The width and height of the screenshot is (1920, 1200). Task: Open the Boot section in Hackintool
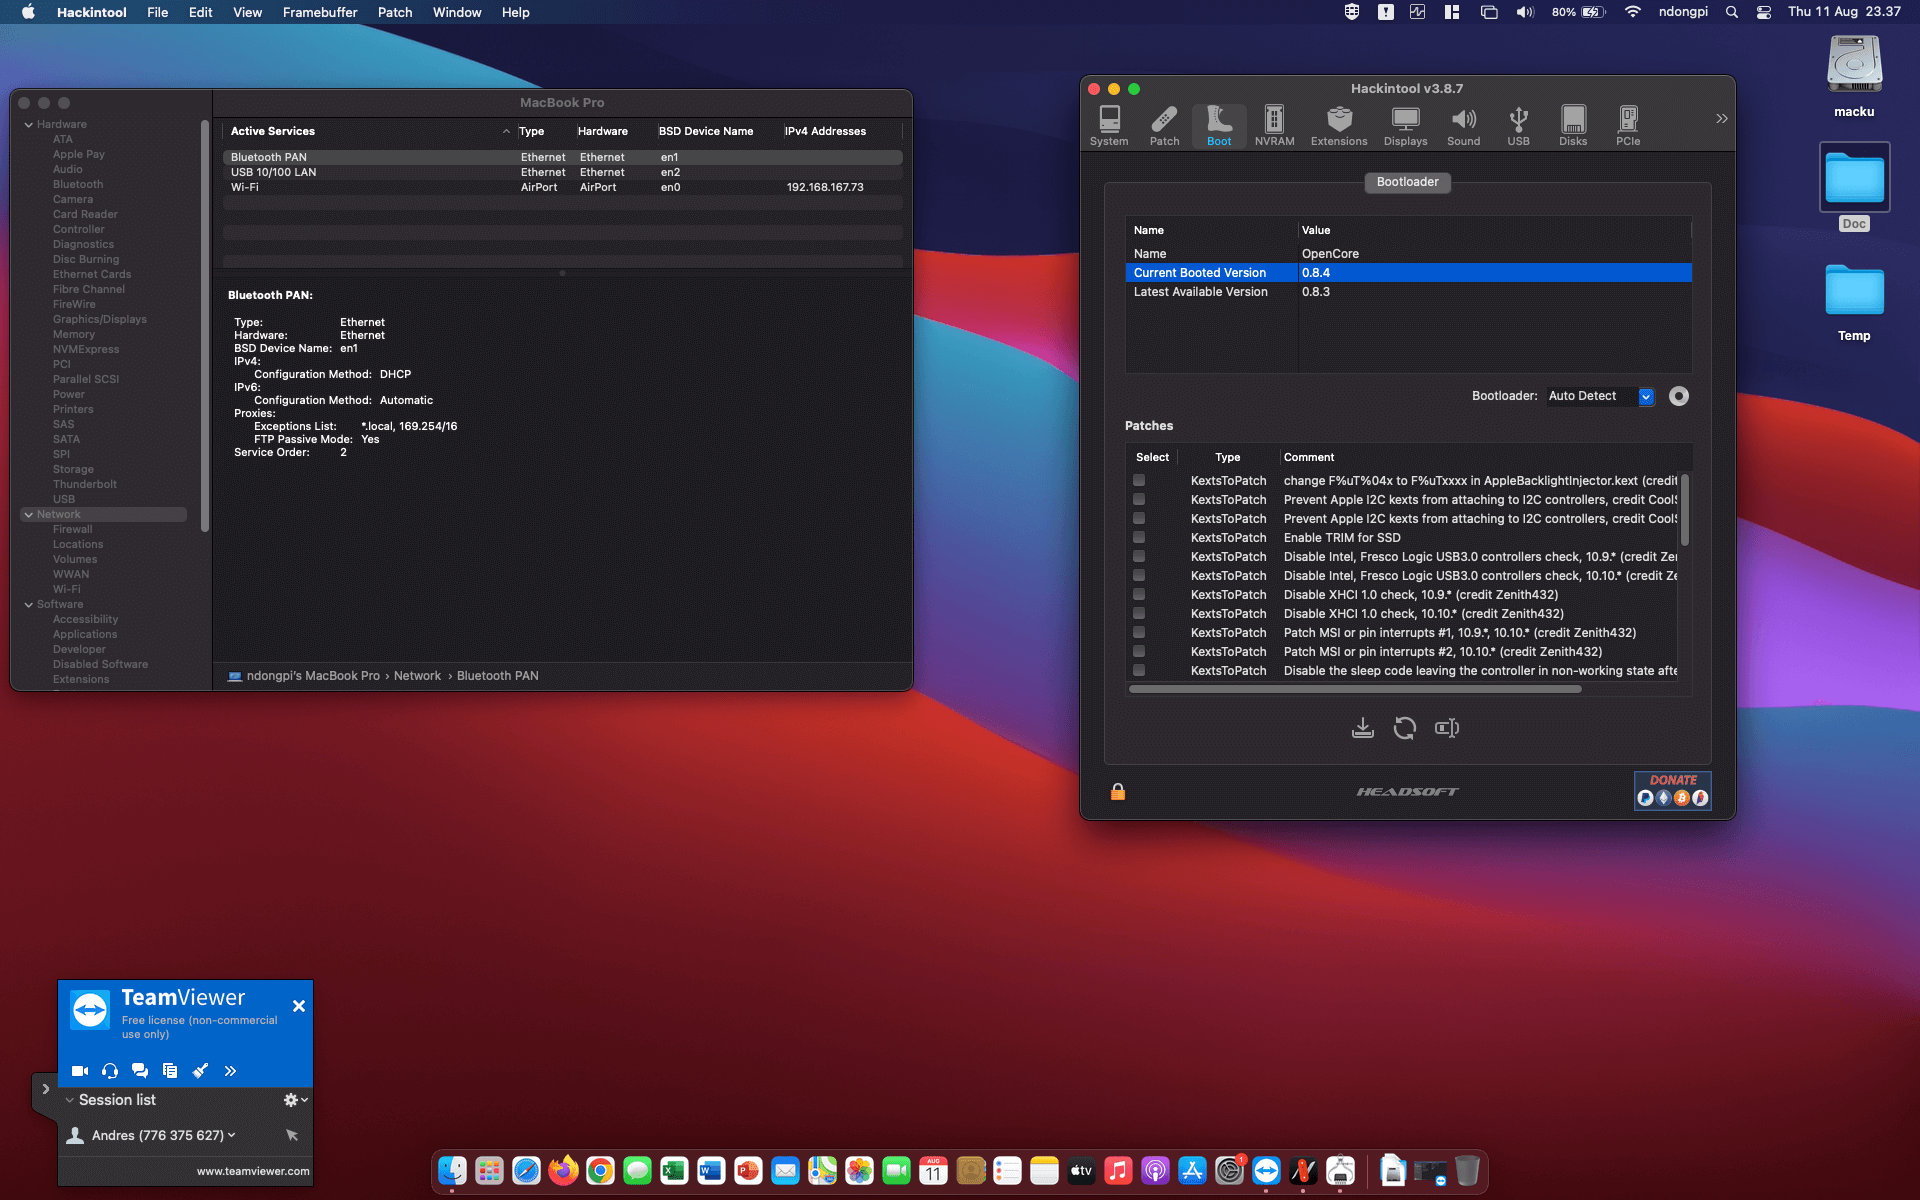coord(1218,124)
